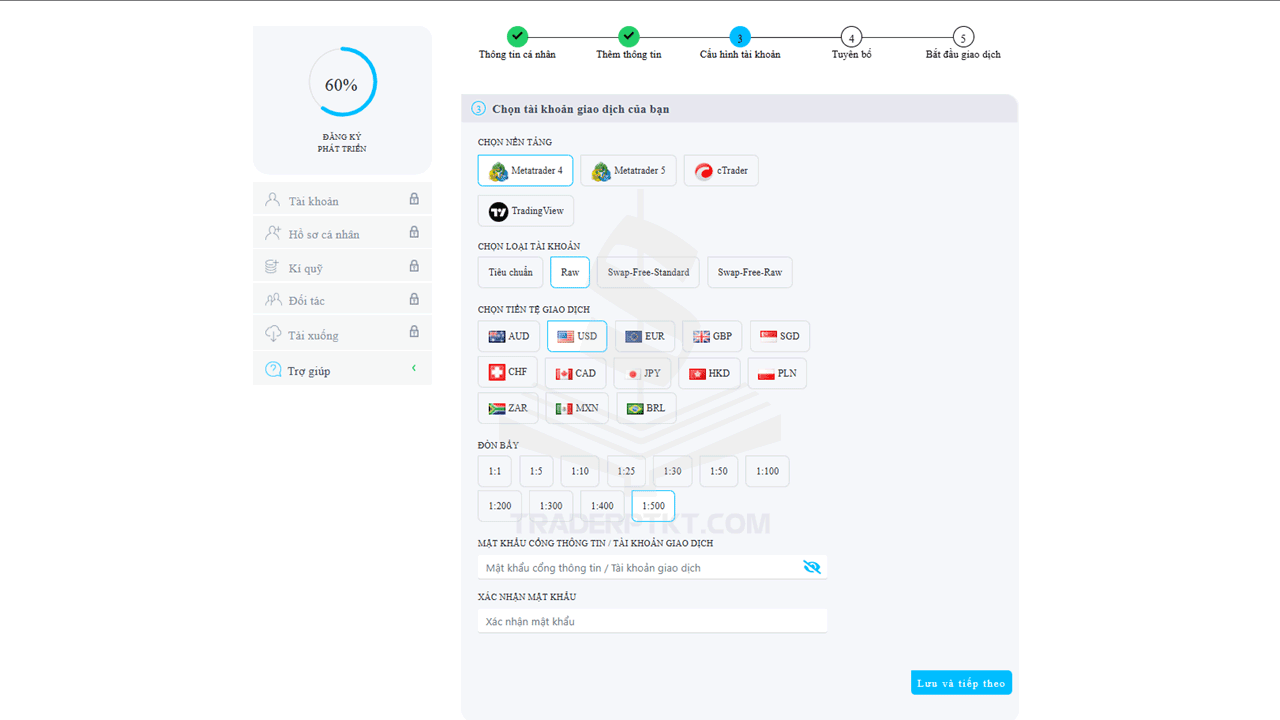The image size is (1280, 720).
Task: Set leverage to 1:25
Action: coord(626,471)
